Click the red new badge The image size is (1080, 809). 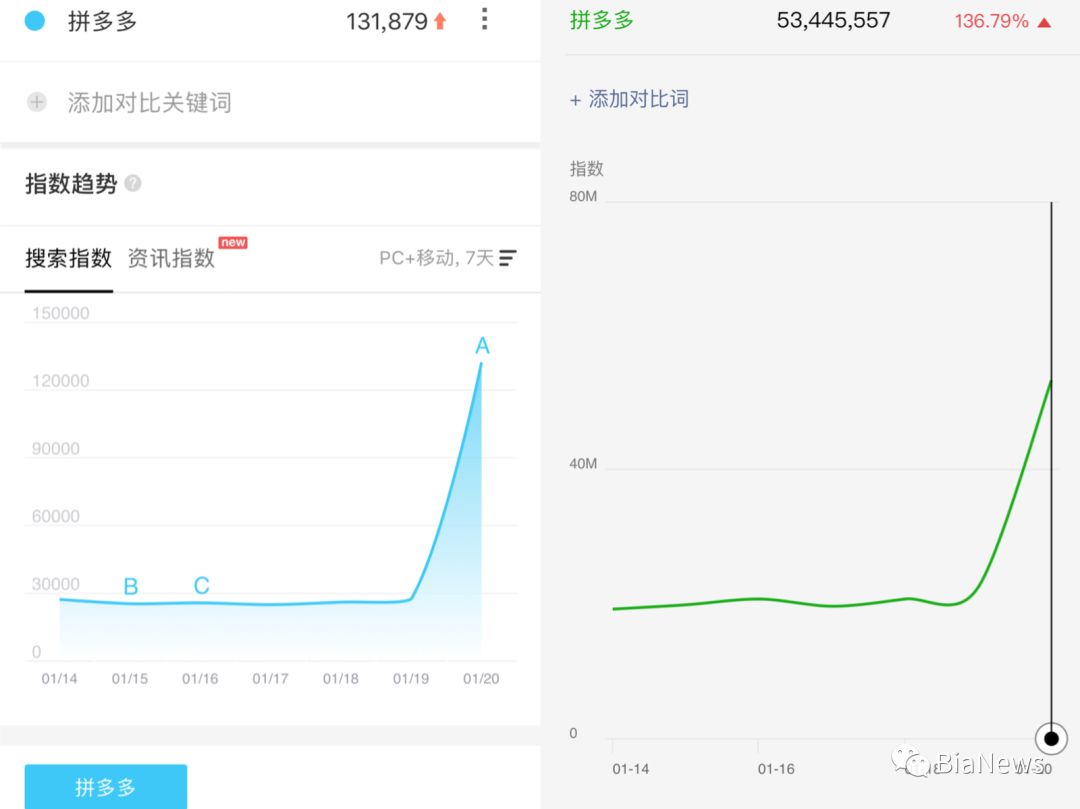tap(233, 243)
